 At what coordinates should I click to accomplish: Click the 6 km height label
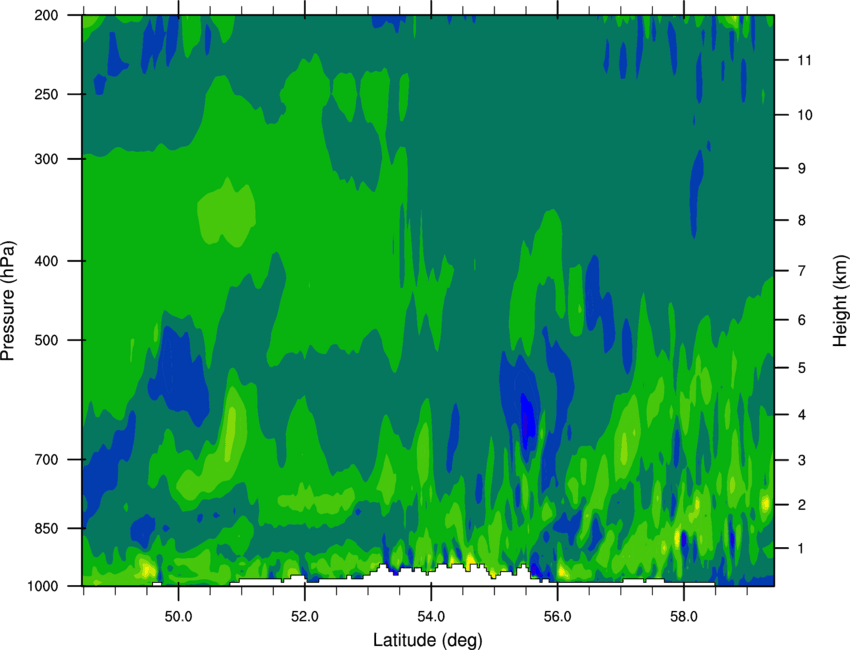(802, 320)
